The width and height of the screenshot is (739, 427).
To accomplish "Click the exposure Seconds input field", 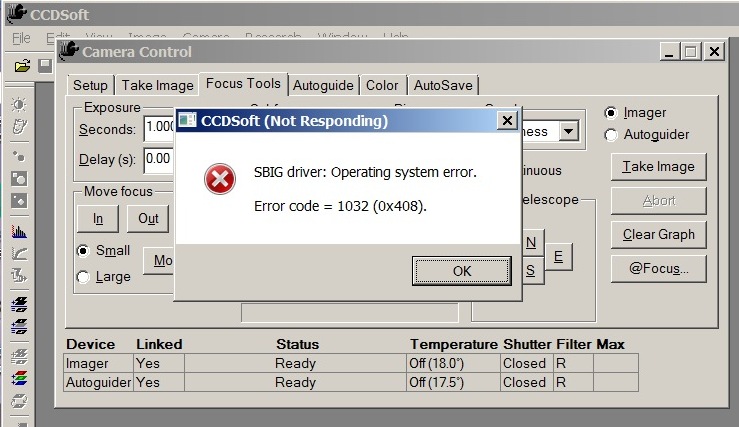I will (160, 127).
